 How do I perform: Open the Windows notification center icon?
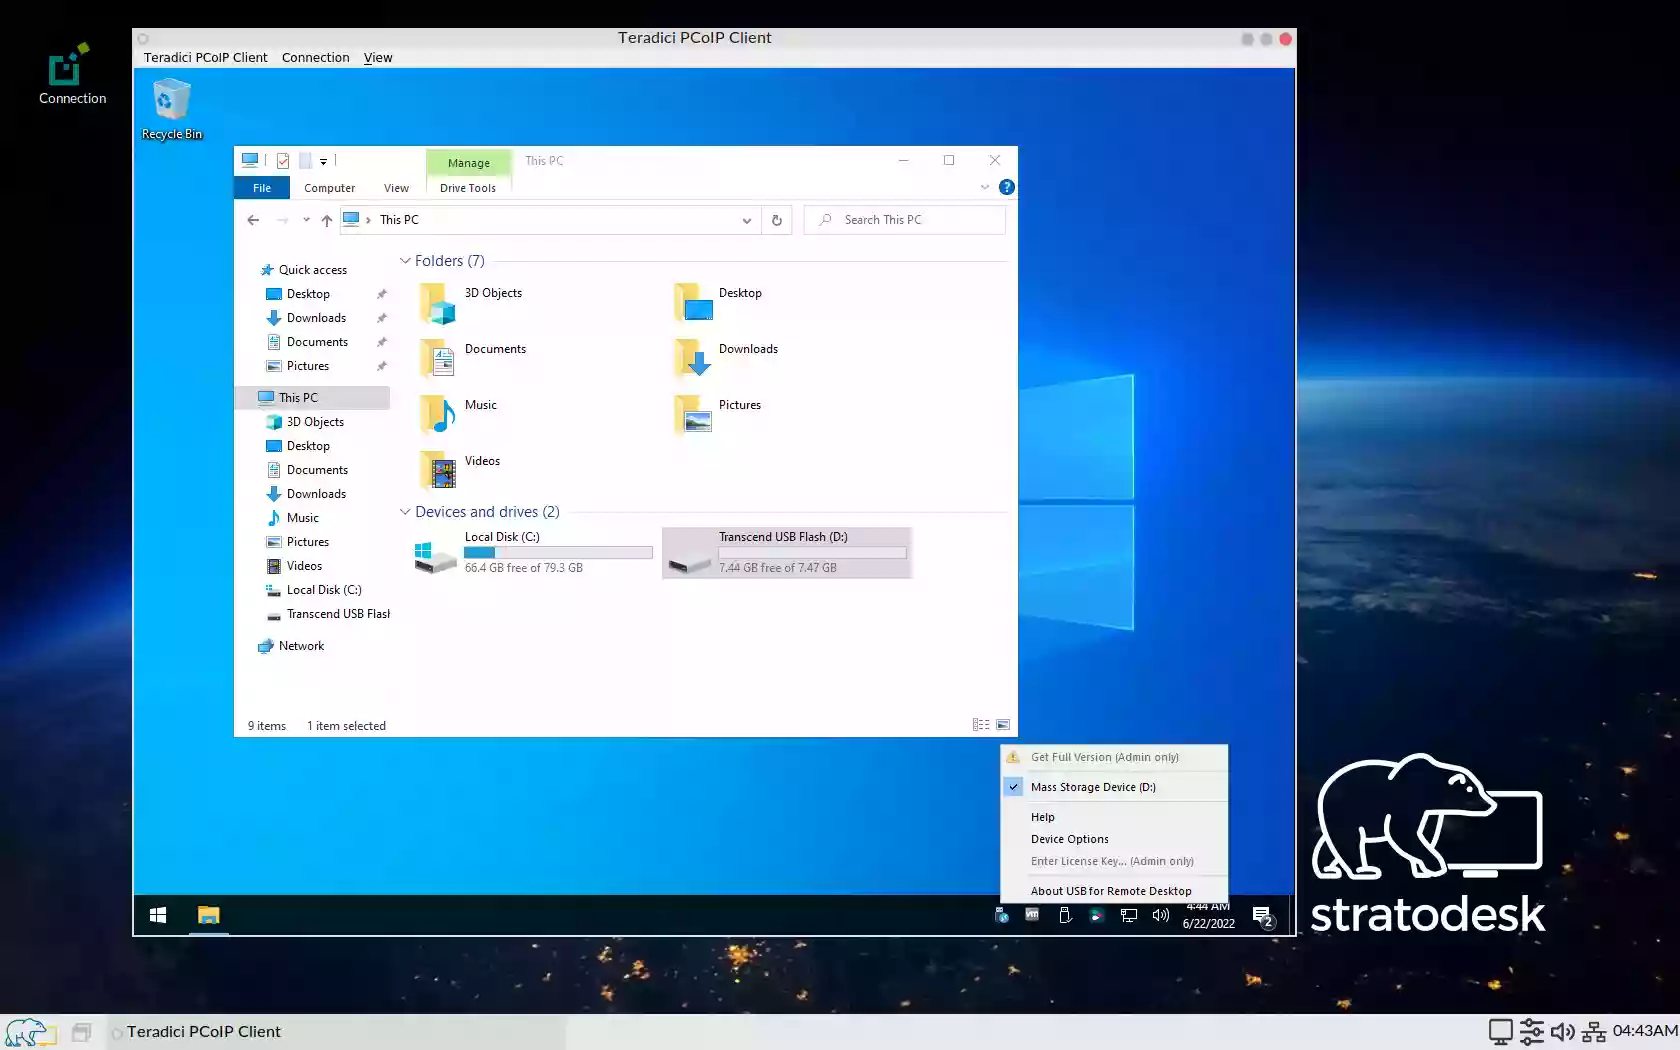tap(1262, 916)
